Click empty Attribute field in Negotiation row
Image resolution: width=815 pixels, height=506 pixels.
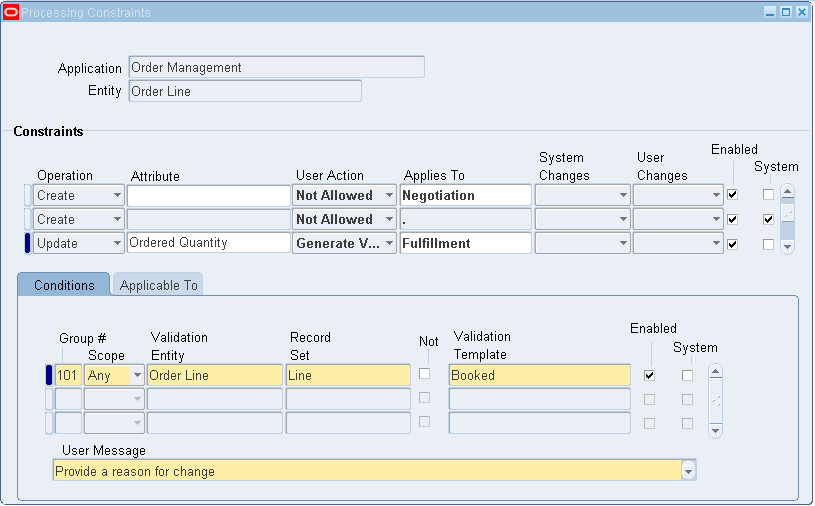(x=208, y=195)
